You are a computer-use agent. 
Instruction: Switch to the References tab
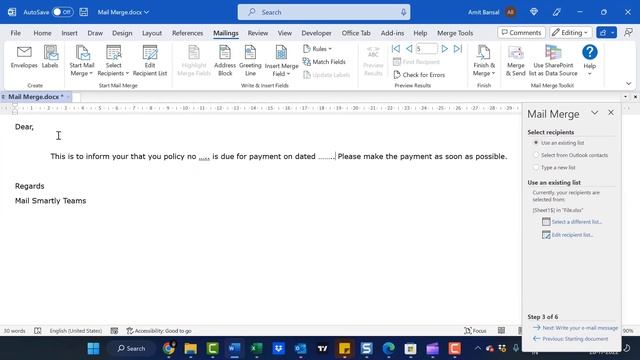click(187, 33)
